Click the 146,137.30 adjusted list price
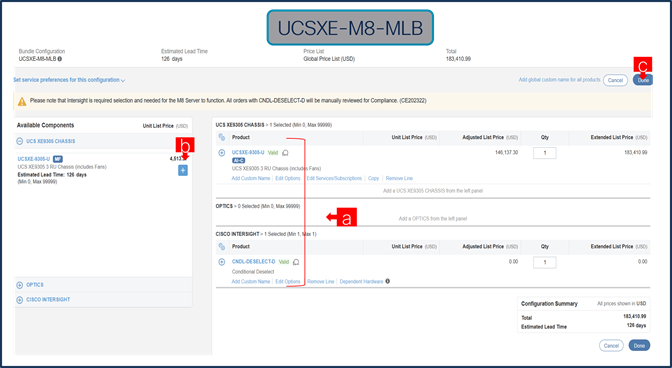 tap(507, 153)
